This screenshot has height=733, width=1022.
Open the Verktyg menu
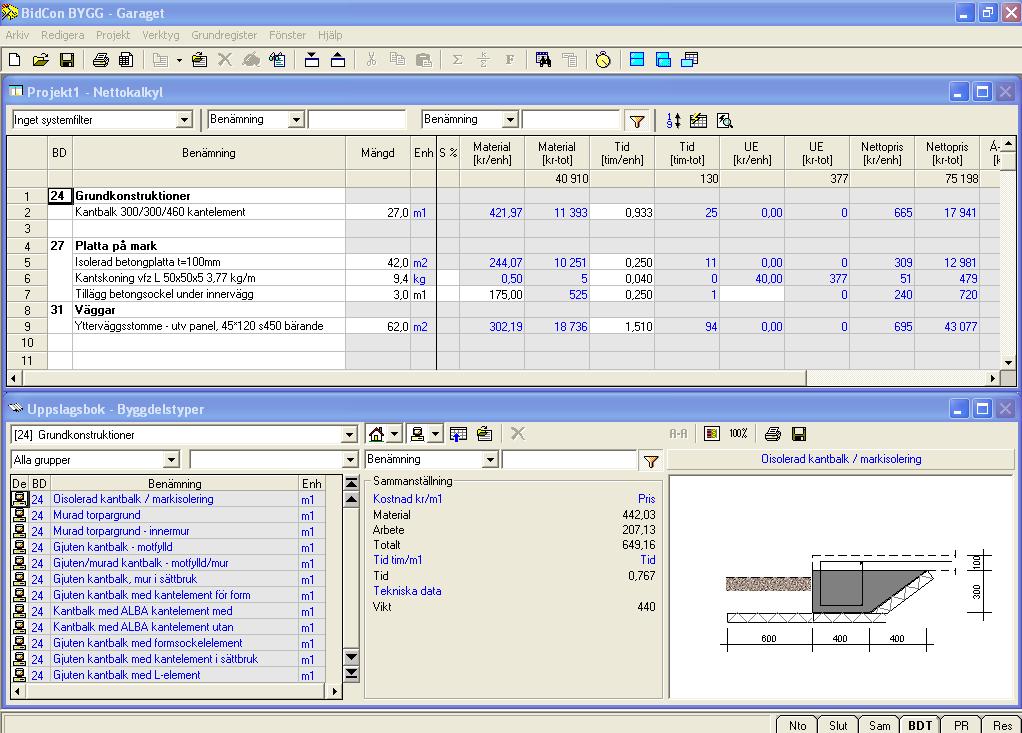pos(160,35)
